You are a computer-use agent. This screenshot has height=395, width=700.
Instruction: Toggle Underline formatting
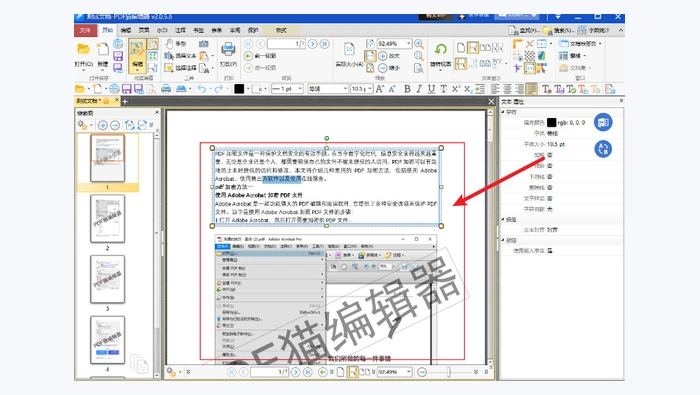click(431, 89)
